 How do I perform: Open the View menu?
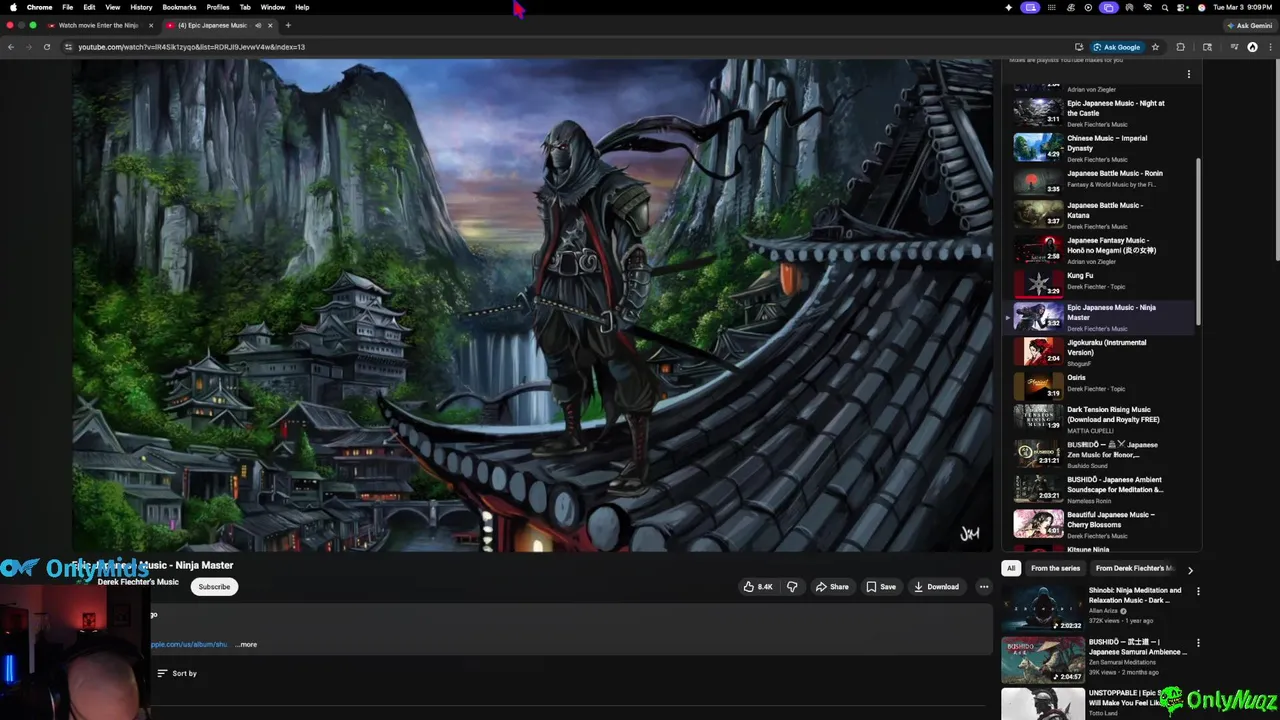(112, 7)
